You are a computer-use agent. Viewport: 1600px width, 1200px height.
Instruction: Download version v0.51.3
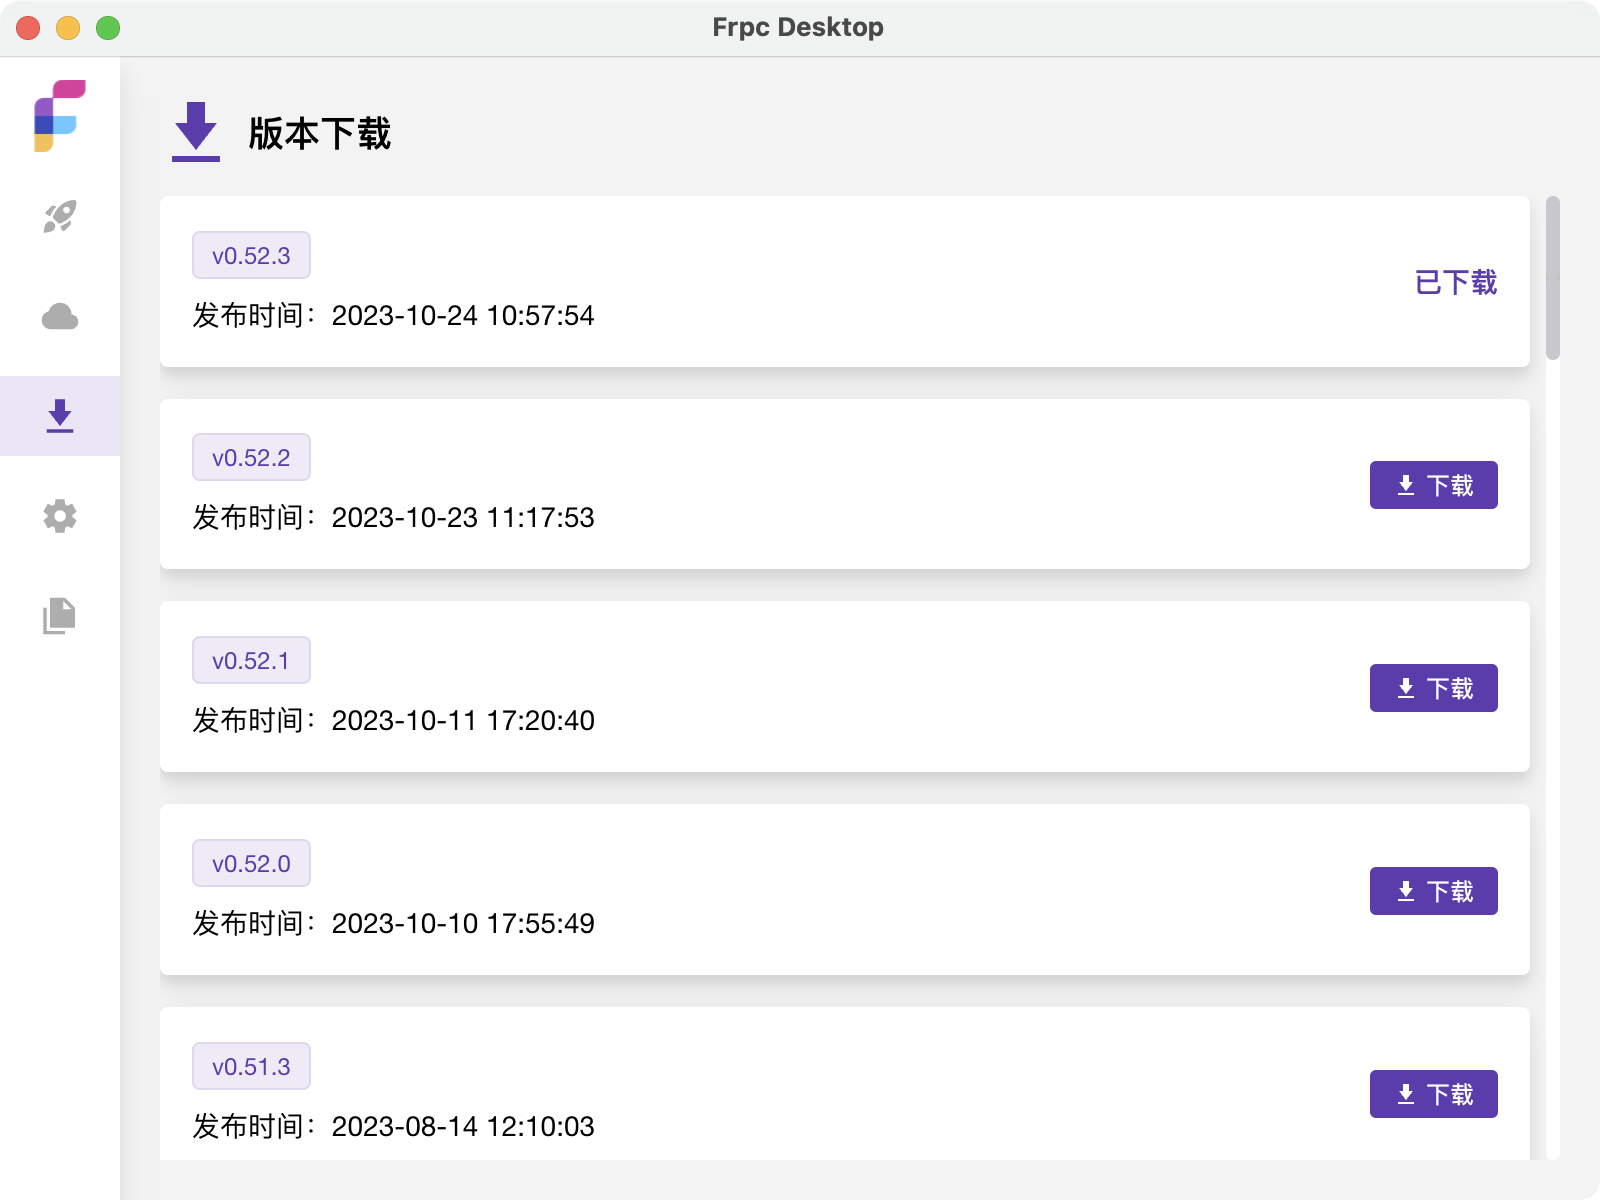(x=1433, y=1094)
